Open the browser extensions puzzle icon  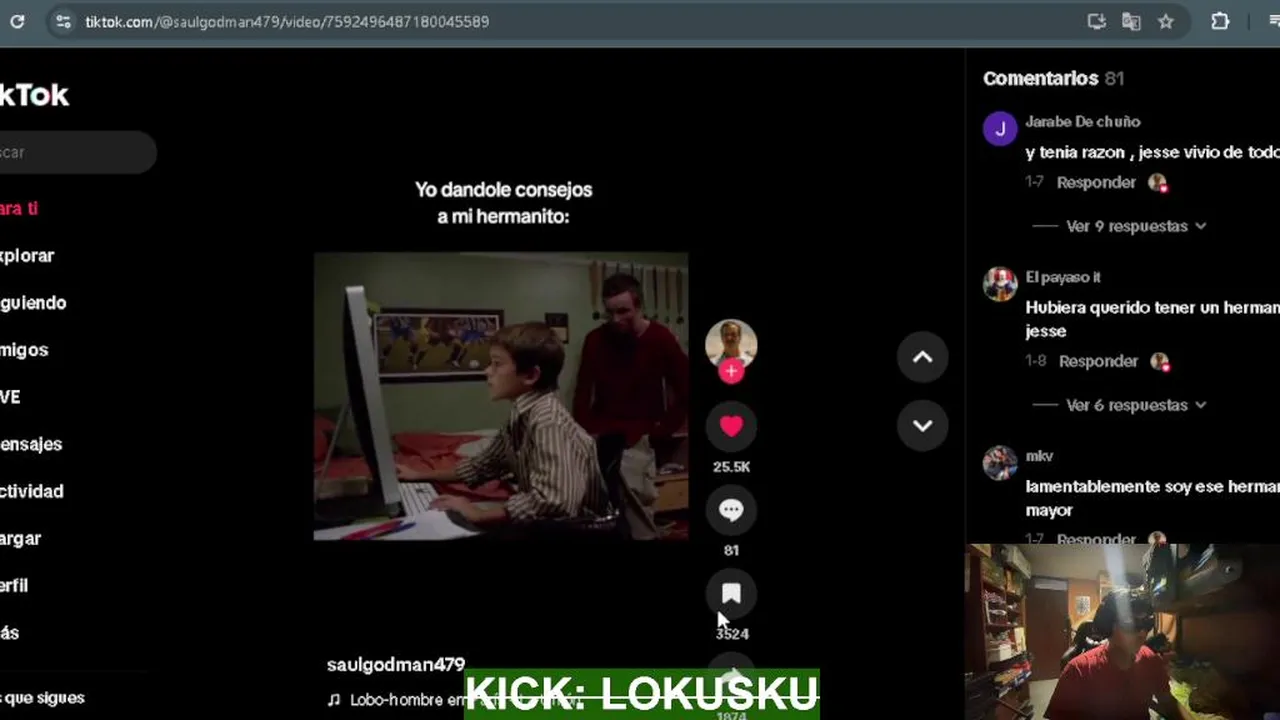[x=1220, y=21]
